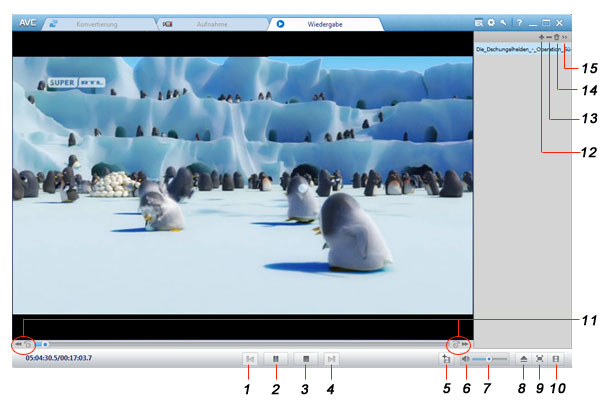Screen dimensions: 600x400
Task: Open registration via the key icon
Action: tap(504, 23)
